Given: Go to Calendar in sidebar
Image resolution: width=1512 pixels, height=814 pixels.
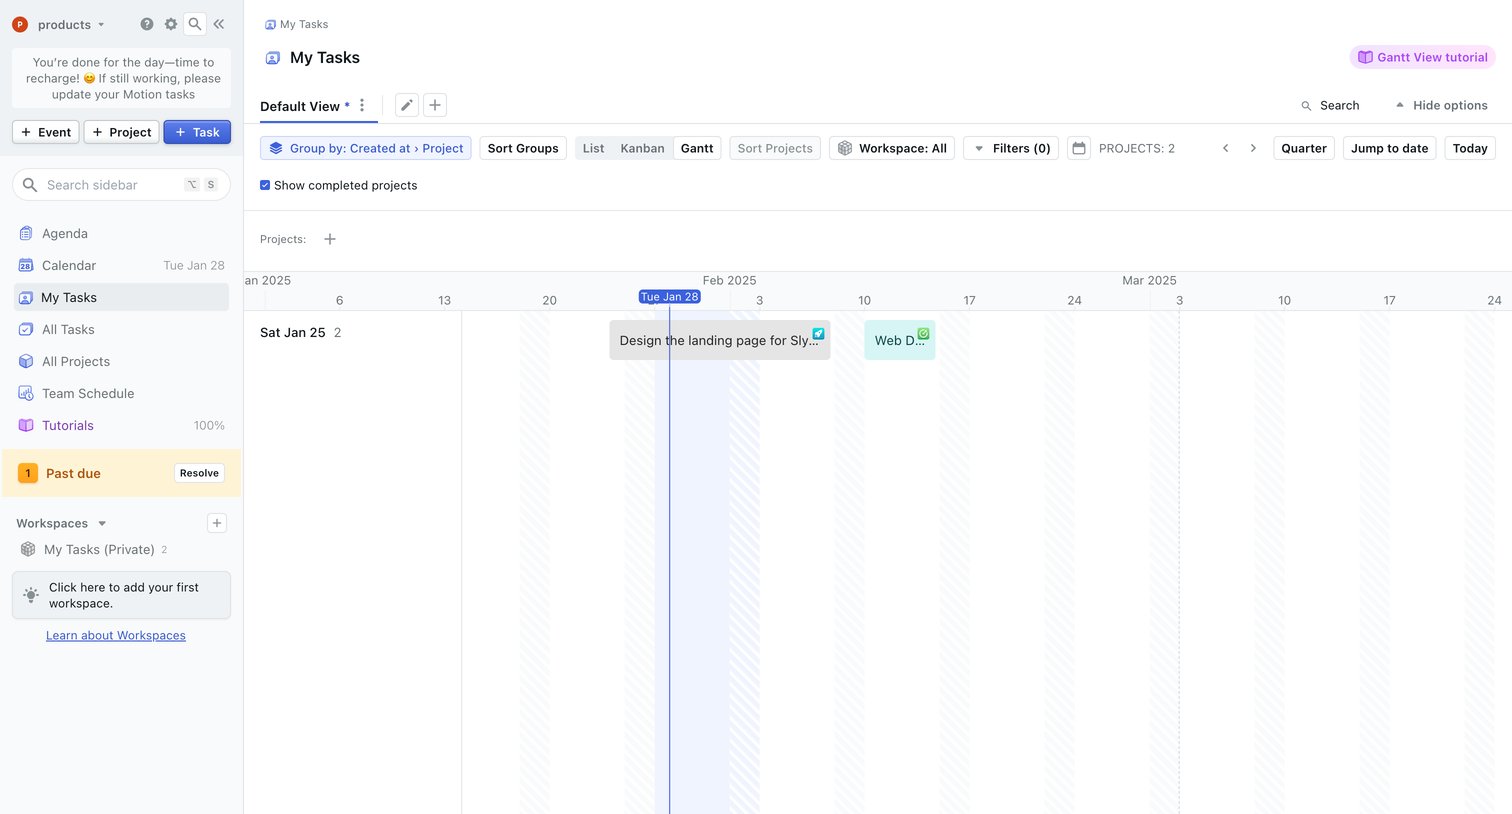Looking at the screenshot, I should [121, 265].
